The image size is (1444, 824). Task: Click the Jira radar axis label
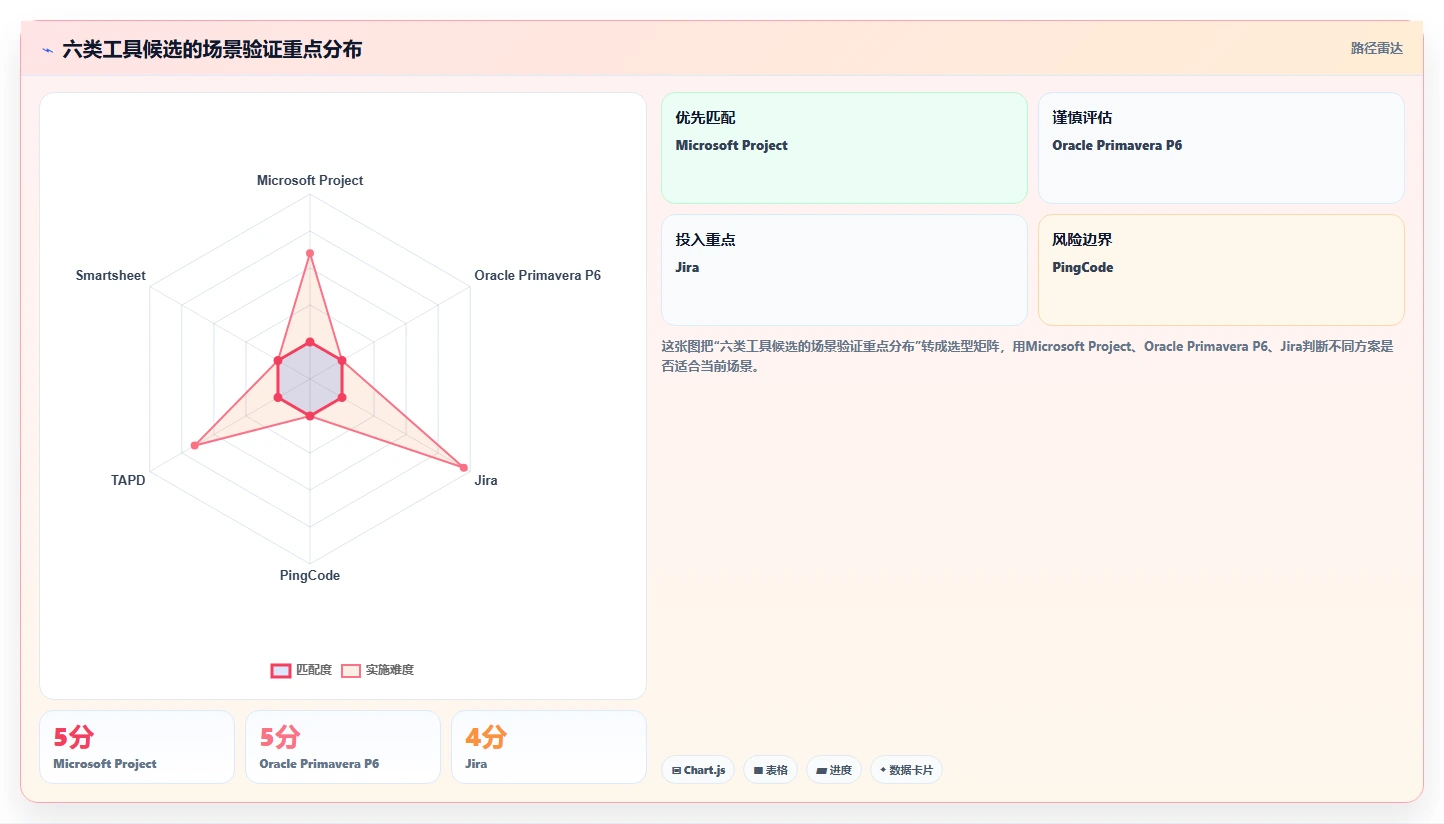click(x=486, y=480)
